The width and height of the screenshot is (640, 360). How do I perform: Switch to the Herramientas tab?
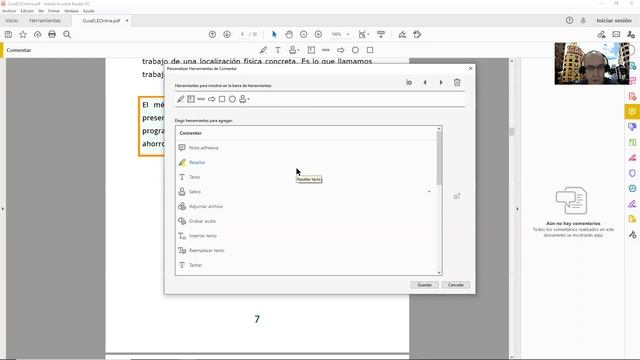point(45,20)
